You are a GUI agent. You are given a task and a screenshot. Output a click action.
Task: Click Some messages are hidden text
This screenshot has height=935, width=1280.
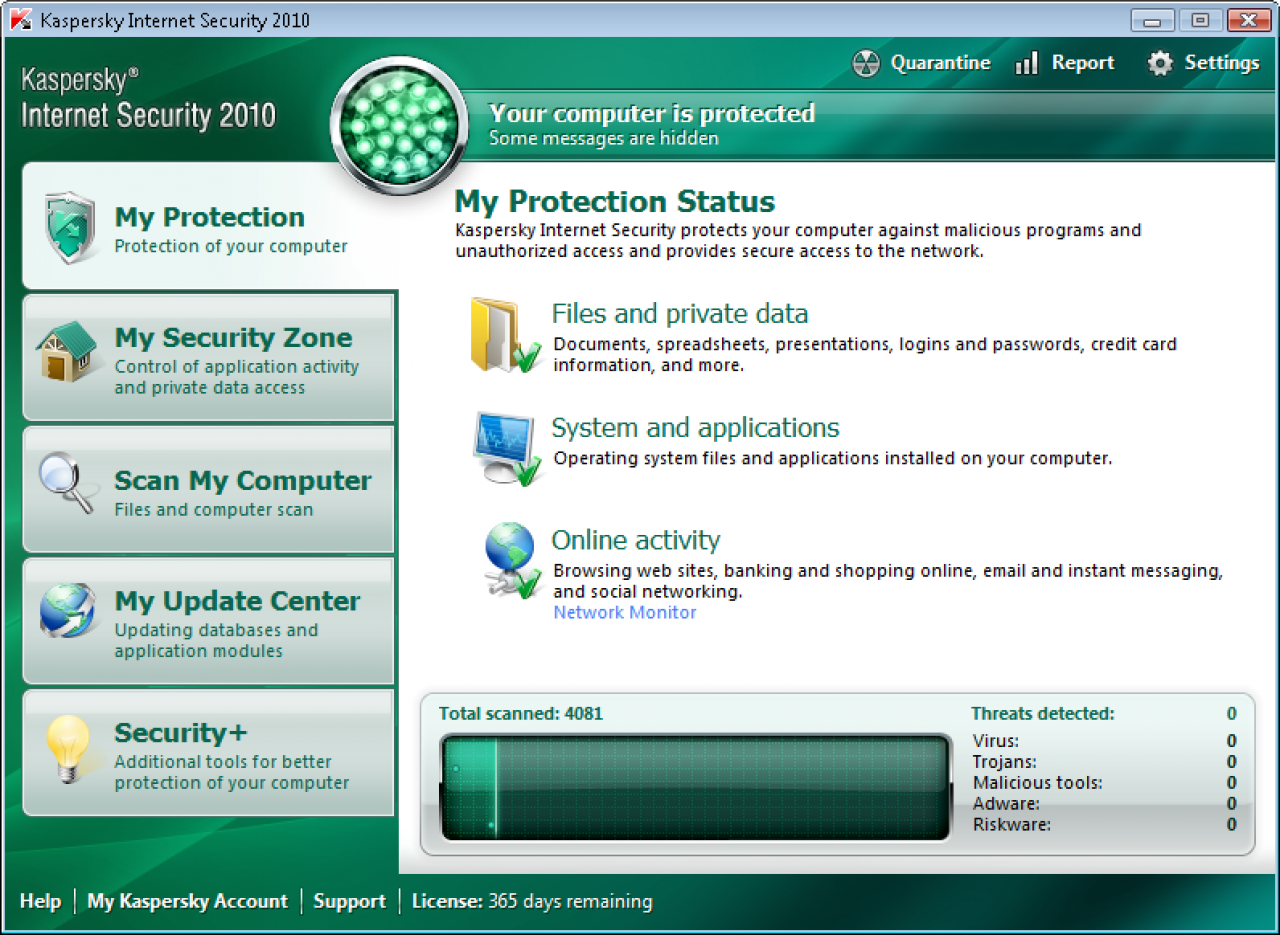tap(604, 138)
